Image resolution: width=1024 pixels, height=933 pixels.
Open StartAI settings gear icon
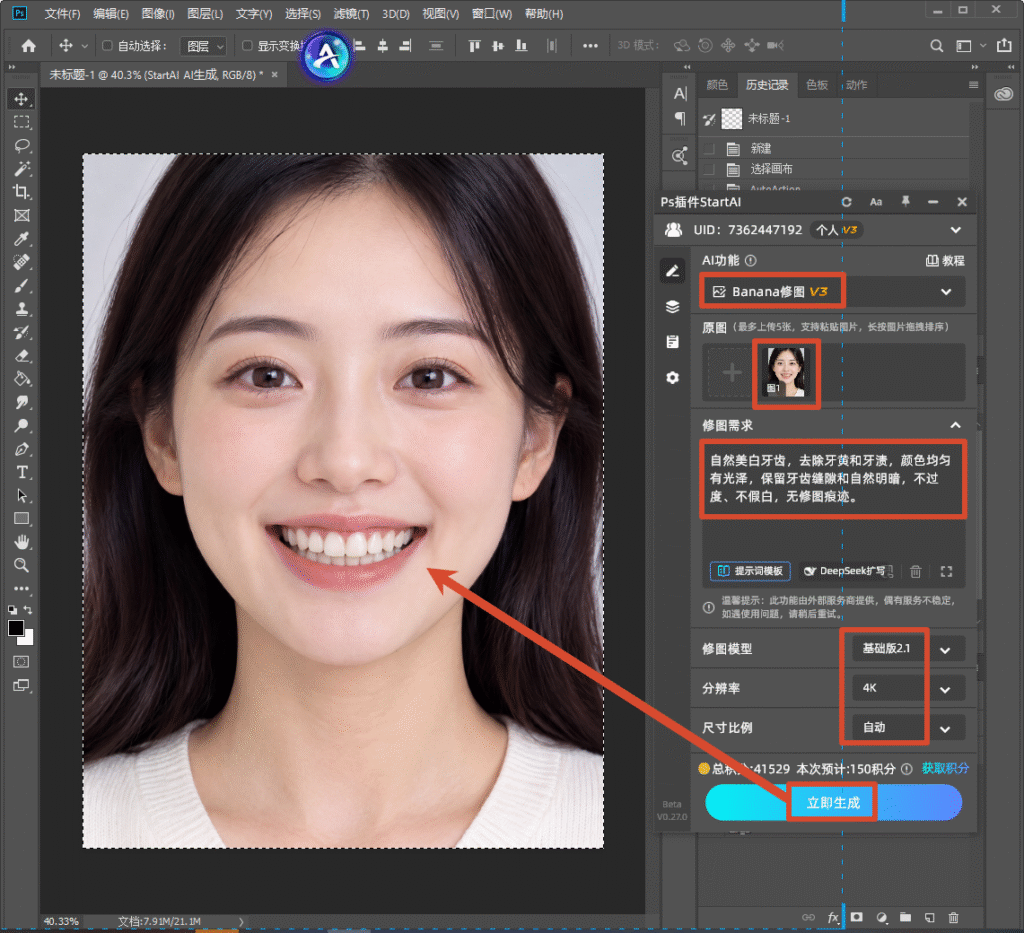pos(673,377)
